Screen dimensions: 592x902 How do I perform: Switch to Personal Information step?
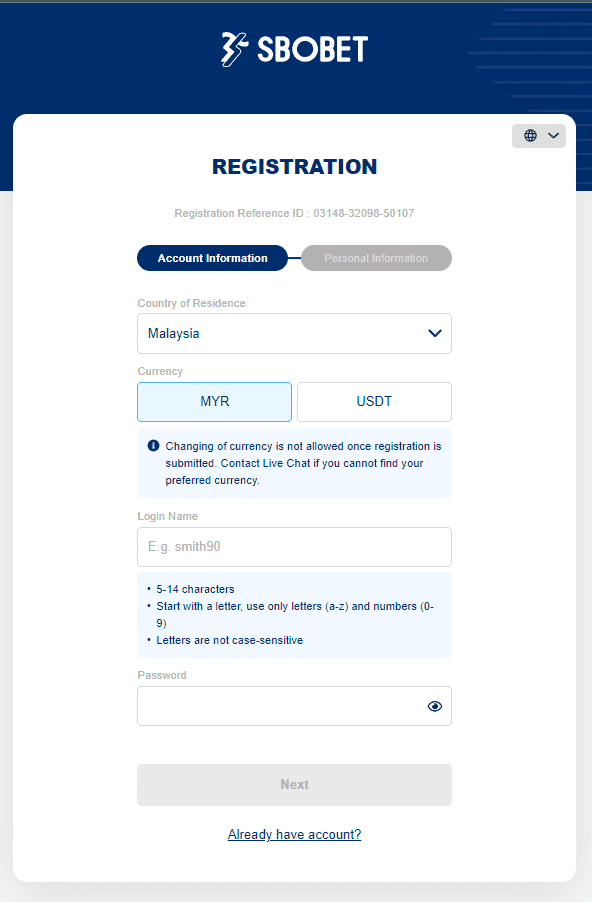tap(376, 258)
